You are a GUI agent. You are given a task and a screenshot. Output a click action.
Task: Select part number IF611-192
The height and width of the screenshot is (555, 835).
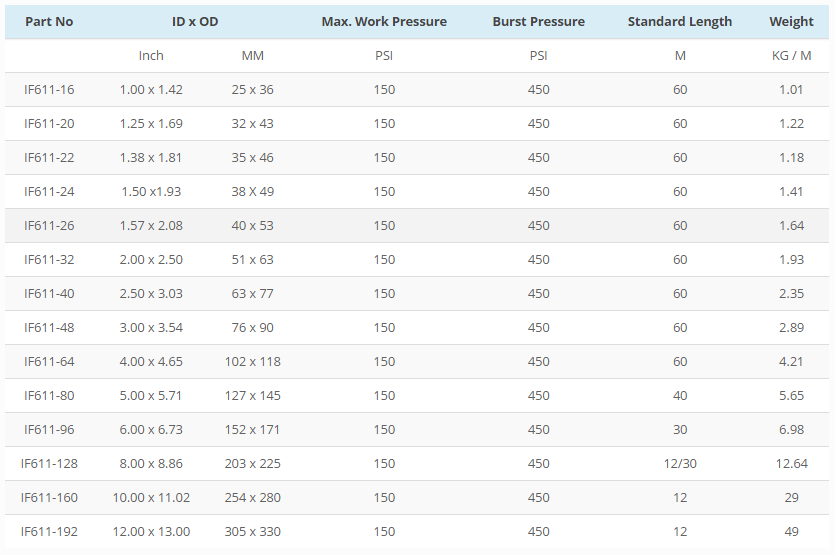click(49, 531)
